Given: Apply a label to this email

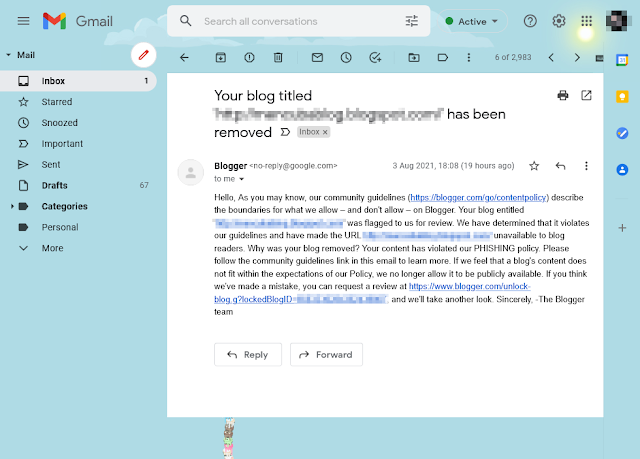Looking at the screenshot, I should click(x=442, y=58).
